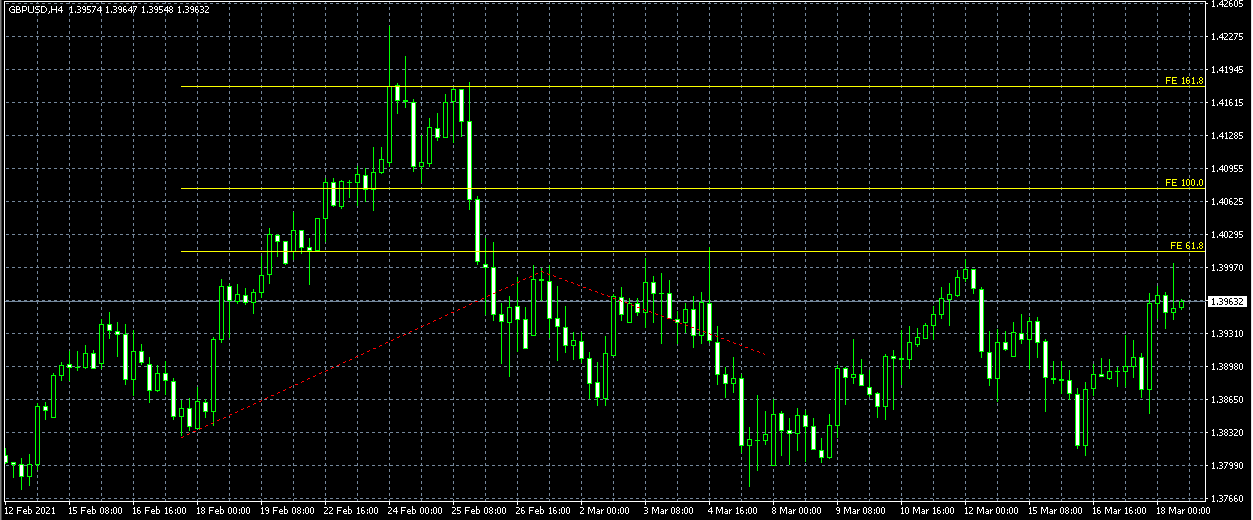Click the 1.41945 price axis label
Image resolution: width=1253 pixels, height=520 pixels.
tap(1227, 70)
